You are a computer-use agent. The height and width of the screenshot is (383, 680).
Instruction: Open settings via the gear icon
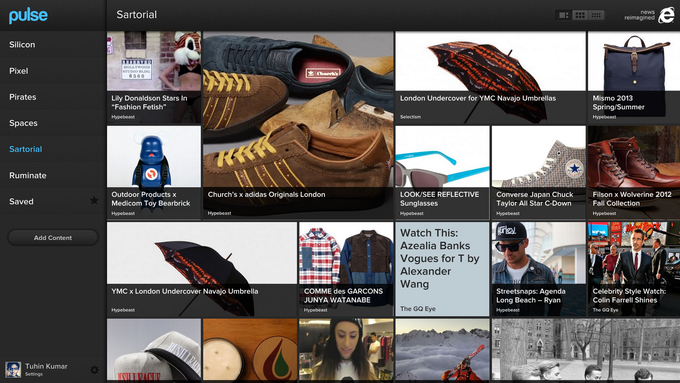[94, 370]
